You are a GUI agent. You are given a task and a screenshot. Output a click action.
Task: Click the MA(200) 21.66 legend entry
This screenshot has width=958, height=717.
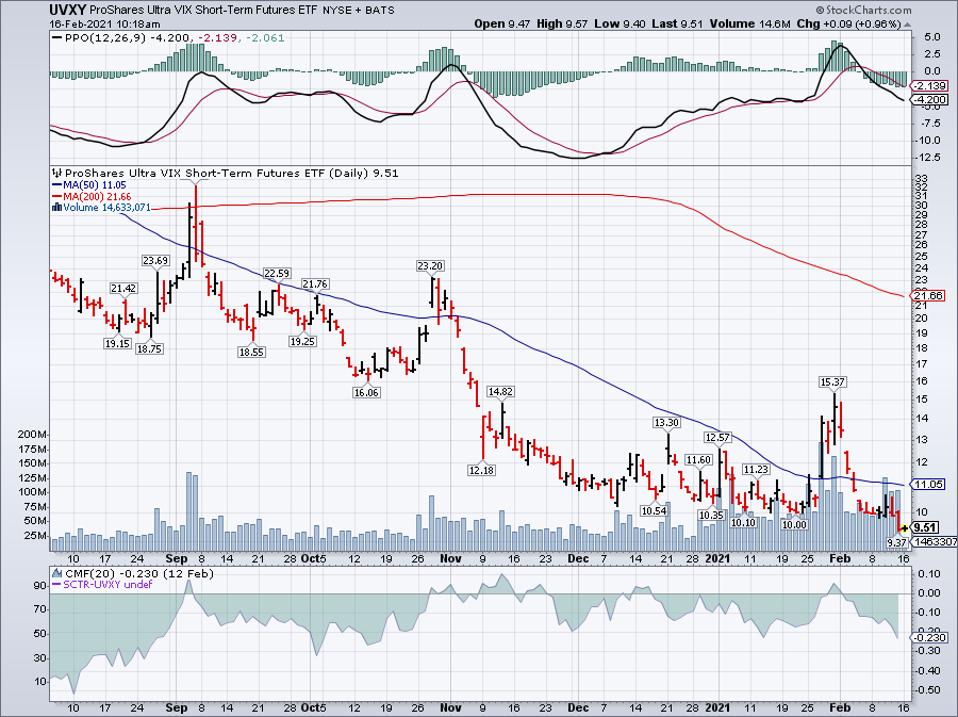click(92, 196)
